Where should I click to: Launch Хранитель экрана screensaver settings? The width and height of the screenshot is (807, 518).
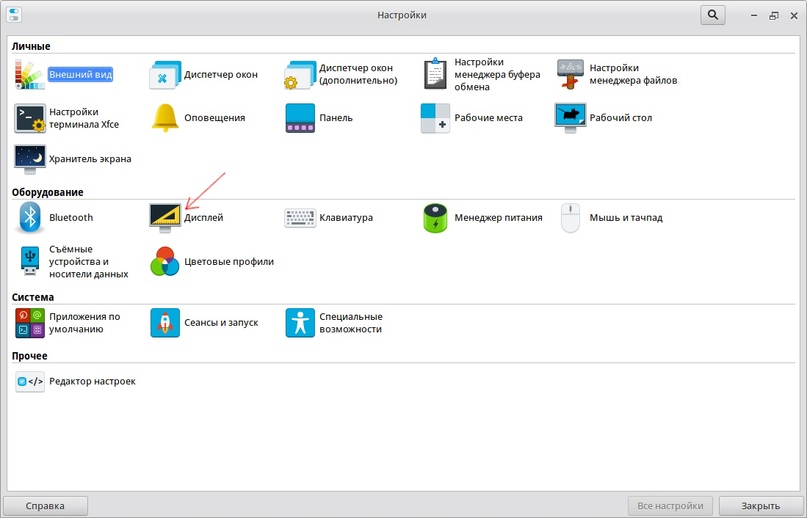[x=30, y=159]
